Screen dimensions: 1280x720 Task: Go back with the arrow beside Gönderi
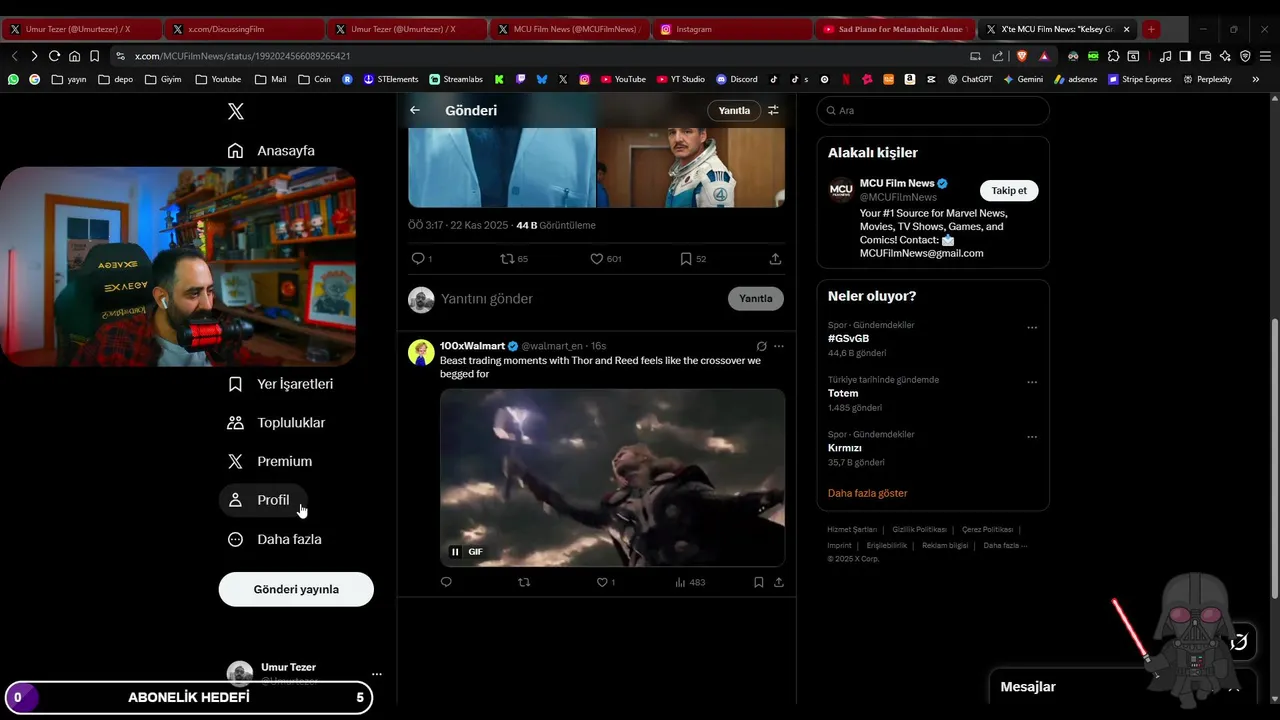(415, 110)
